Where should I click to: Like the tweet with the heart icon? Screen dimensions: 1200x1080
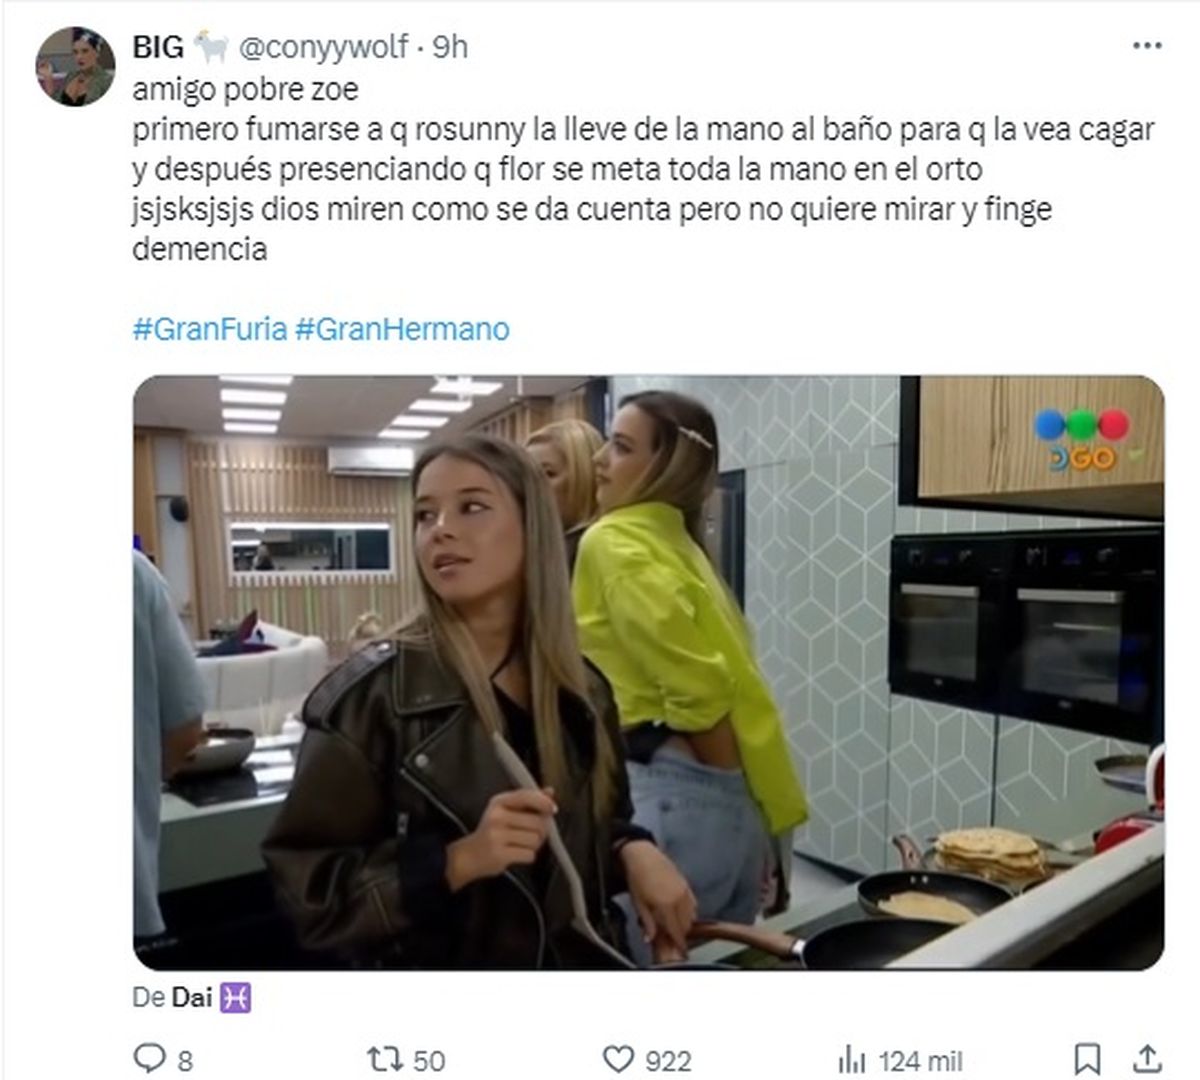pyautogui.click(x=619, y=1059)
